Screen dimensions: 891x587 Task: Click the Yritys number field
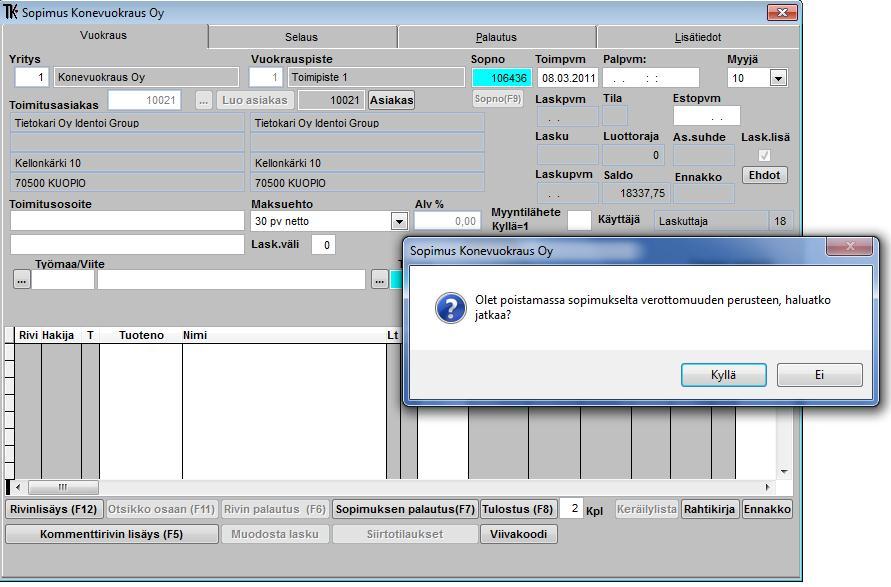32,77
